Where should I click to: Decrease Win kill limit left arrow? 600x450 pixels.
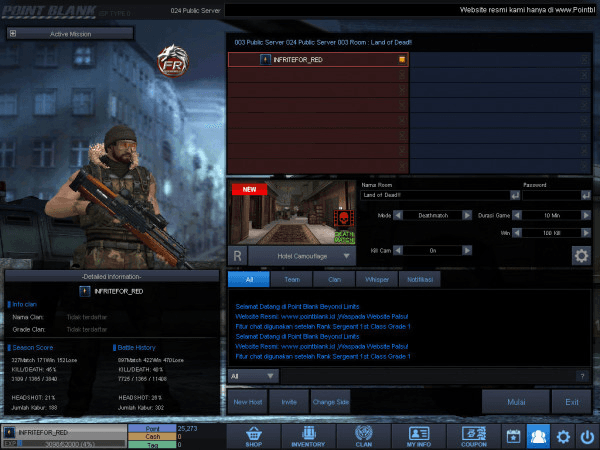click(517, 233)
